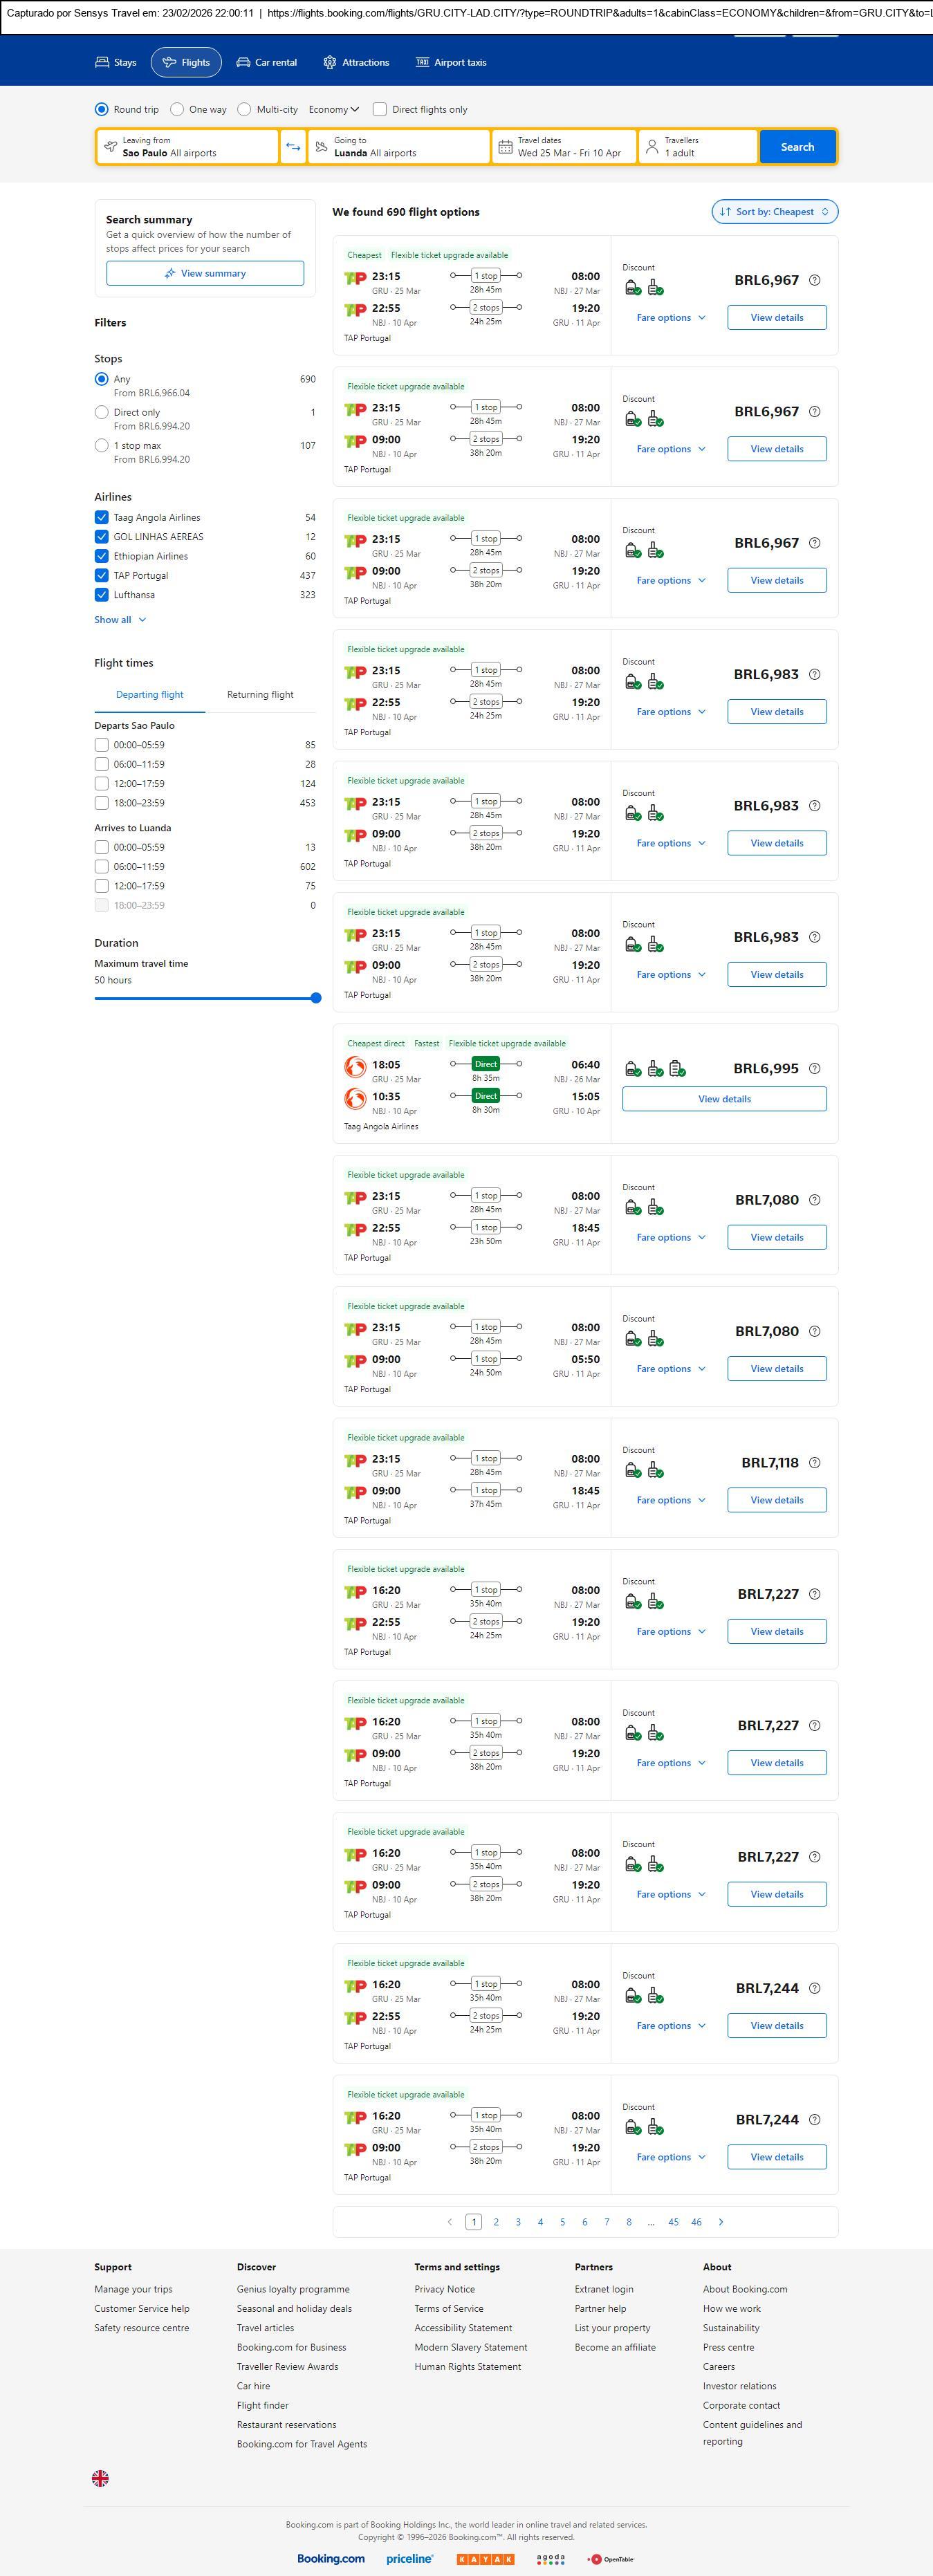Click the next page arrow in pagination
The height and width of the screenshot is (2576, 933).
click(721, 2221)
